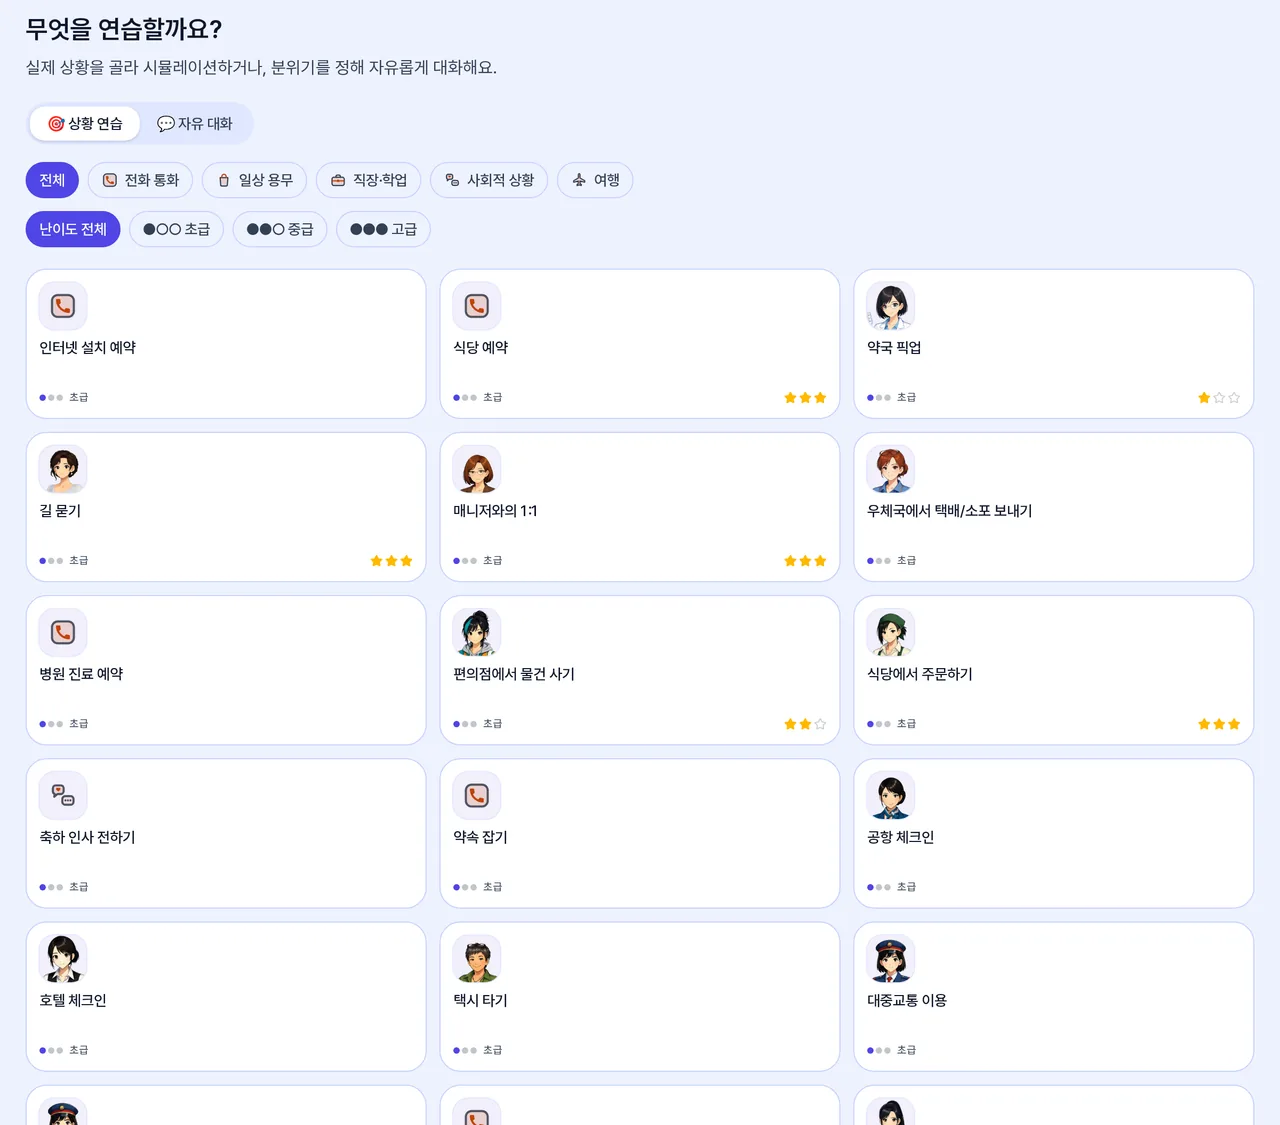Screen dimensions: 1280x1125
Task: Click the pharmacist avatar on 약국 픽업 card
Action: 891,306
